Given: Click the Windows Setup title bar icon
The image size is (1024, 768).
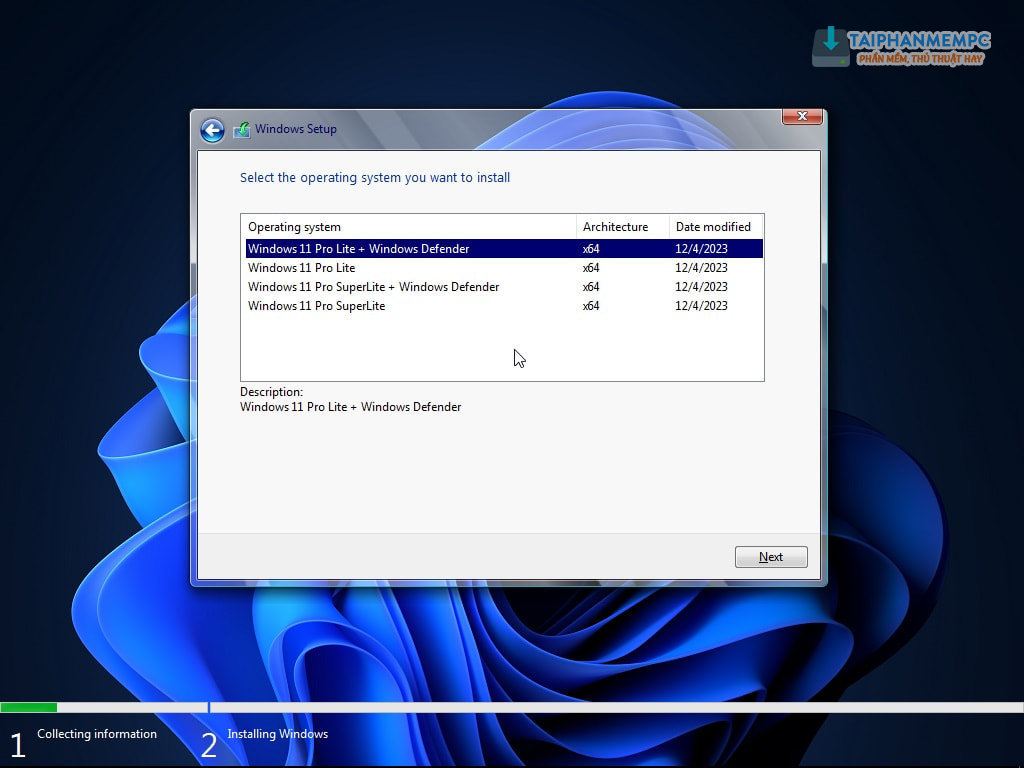Looking at the screenshot, I should pyautogui.click(x=241, y=129).
